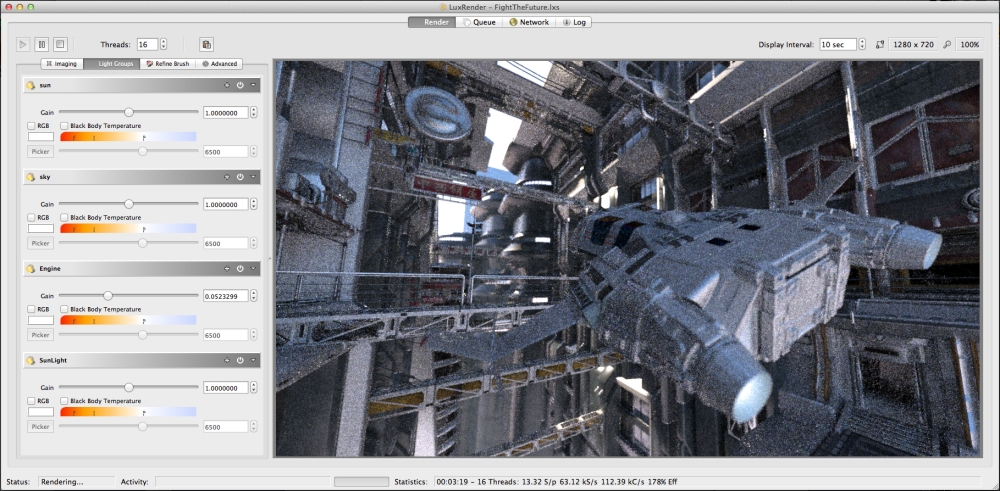The width and height of the screenshot is (1000, 491).
Task: Enable Black Body Temperature for sun
Action: point(64,126)
